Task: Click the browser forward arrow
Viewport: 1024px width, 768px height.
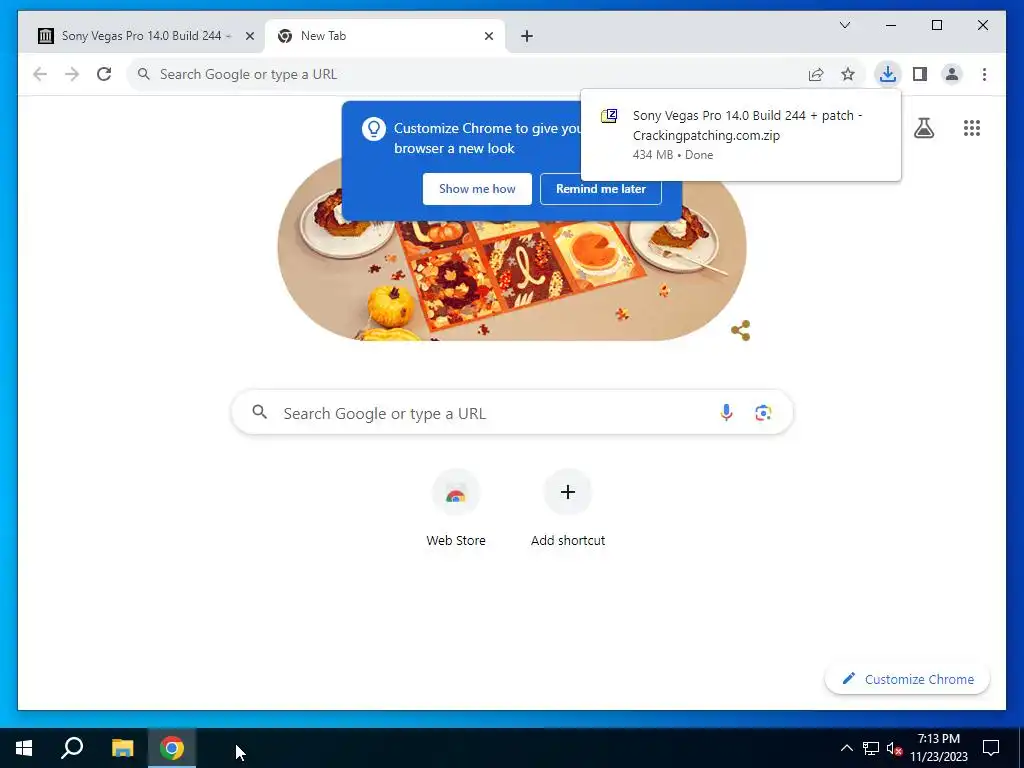Action: click(72, 74)
